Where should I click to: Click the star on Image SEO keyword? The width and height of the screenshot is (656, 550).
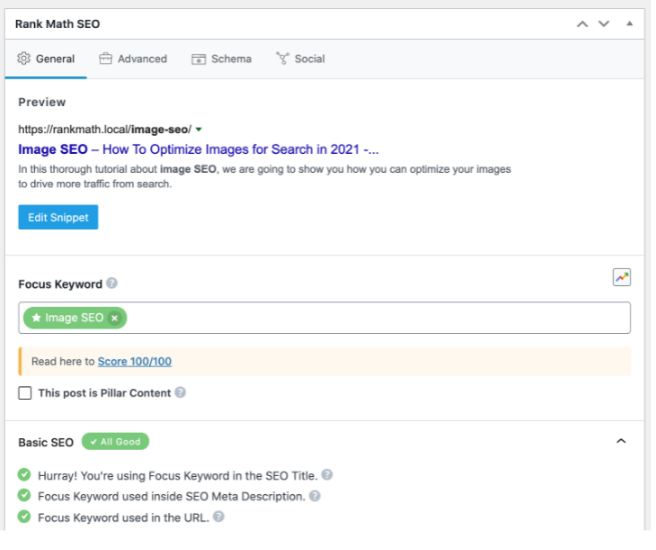point(36,317)
